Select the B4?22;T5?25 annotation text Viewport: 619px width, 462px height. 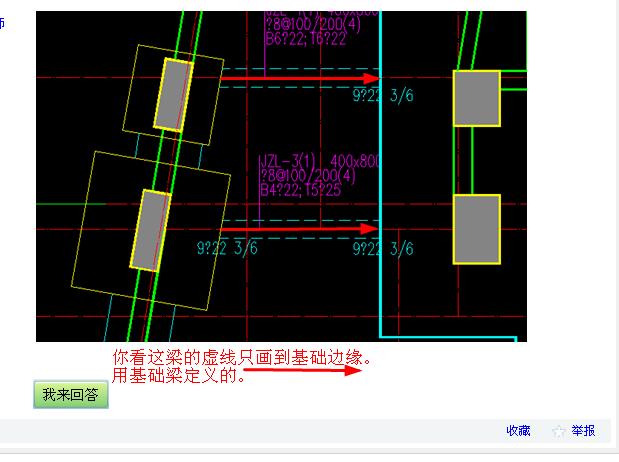pos(300,190)
